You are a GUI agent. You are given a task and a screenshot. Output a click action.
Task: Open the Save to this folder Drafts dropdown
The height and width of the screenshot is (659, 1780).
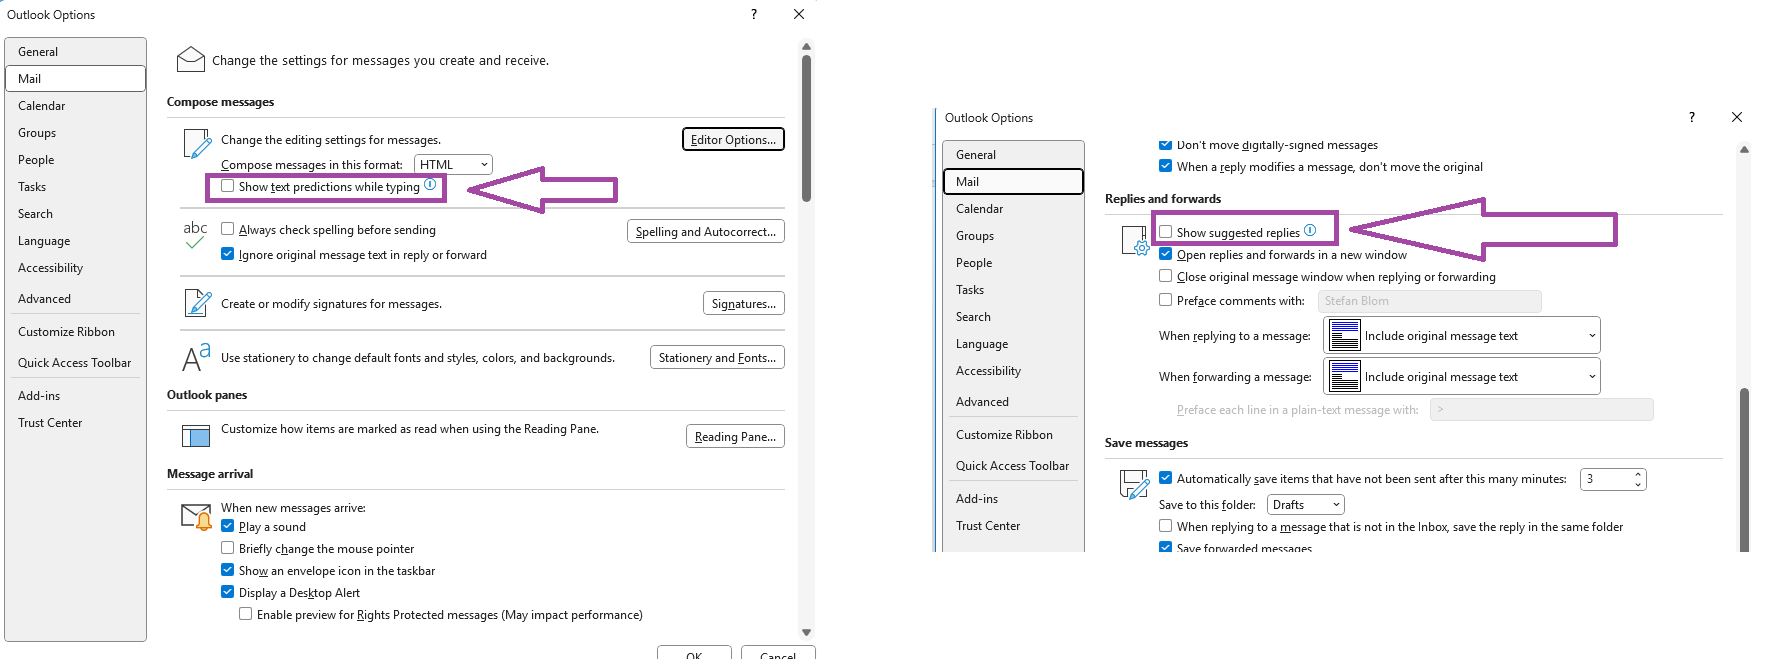point(1306,505)
